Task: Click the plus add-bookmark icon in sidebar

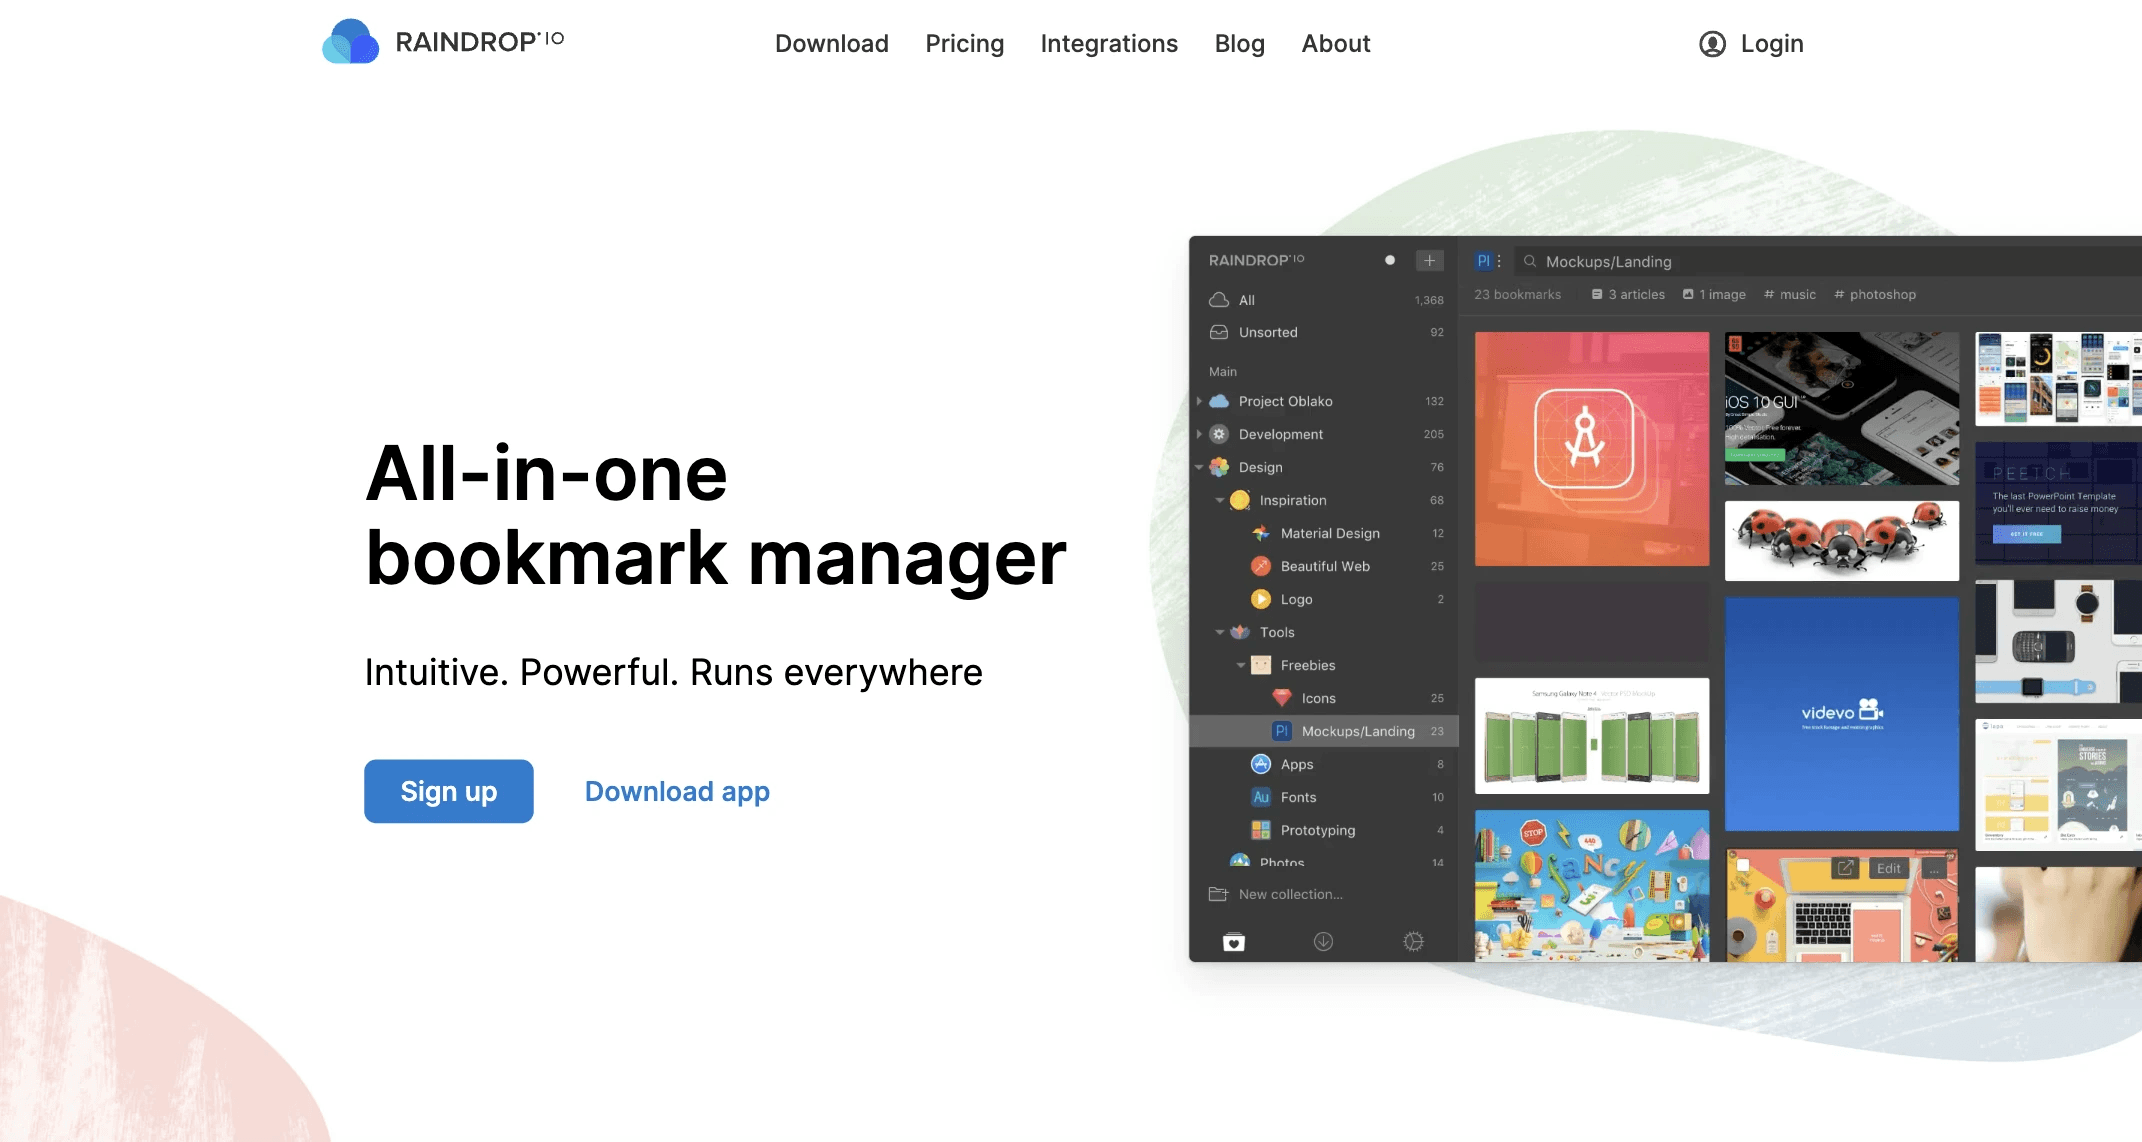Action: click(1429, 260)
